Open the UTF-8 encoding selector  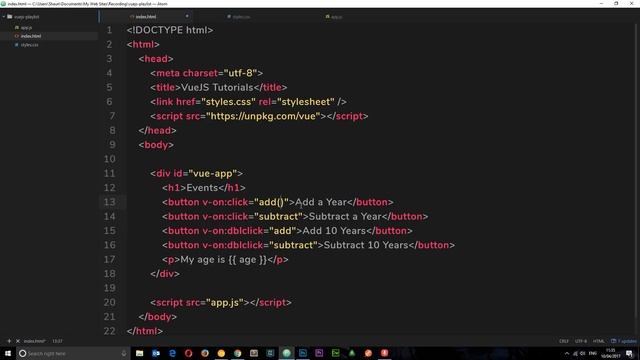(x=581, y=341)
